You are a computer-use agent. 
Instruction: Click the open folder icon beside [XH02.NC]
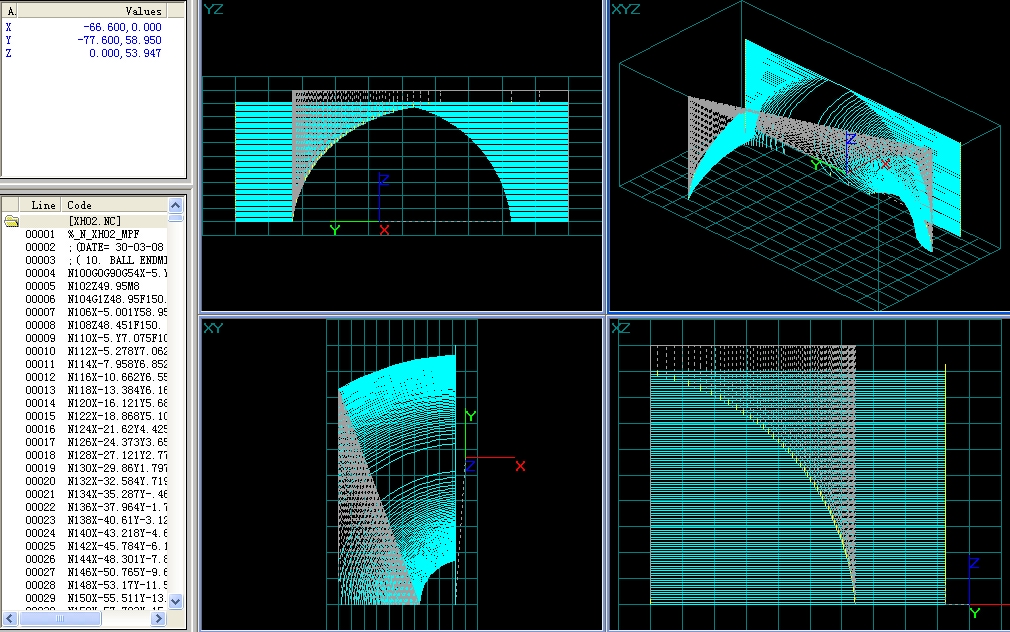(x=12, y=222)
